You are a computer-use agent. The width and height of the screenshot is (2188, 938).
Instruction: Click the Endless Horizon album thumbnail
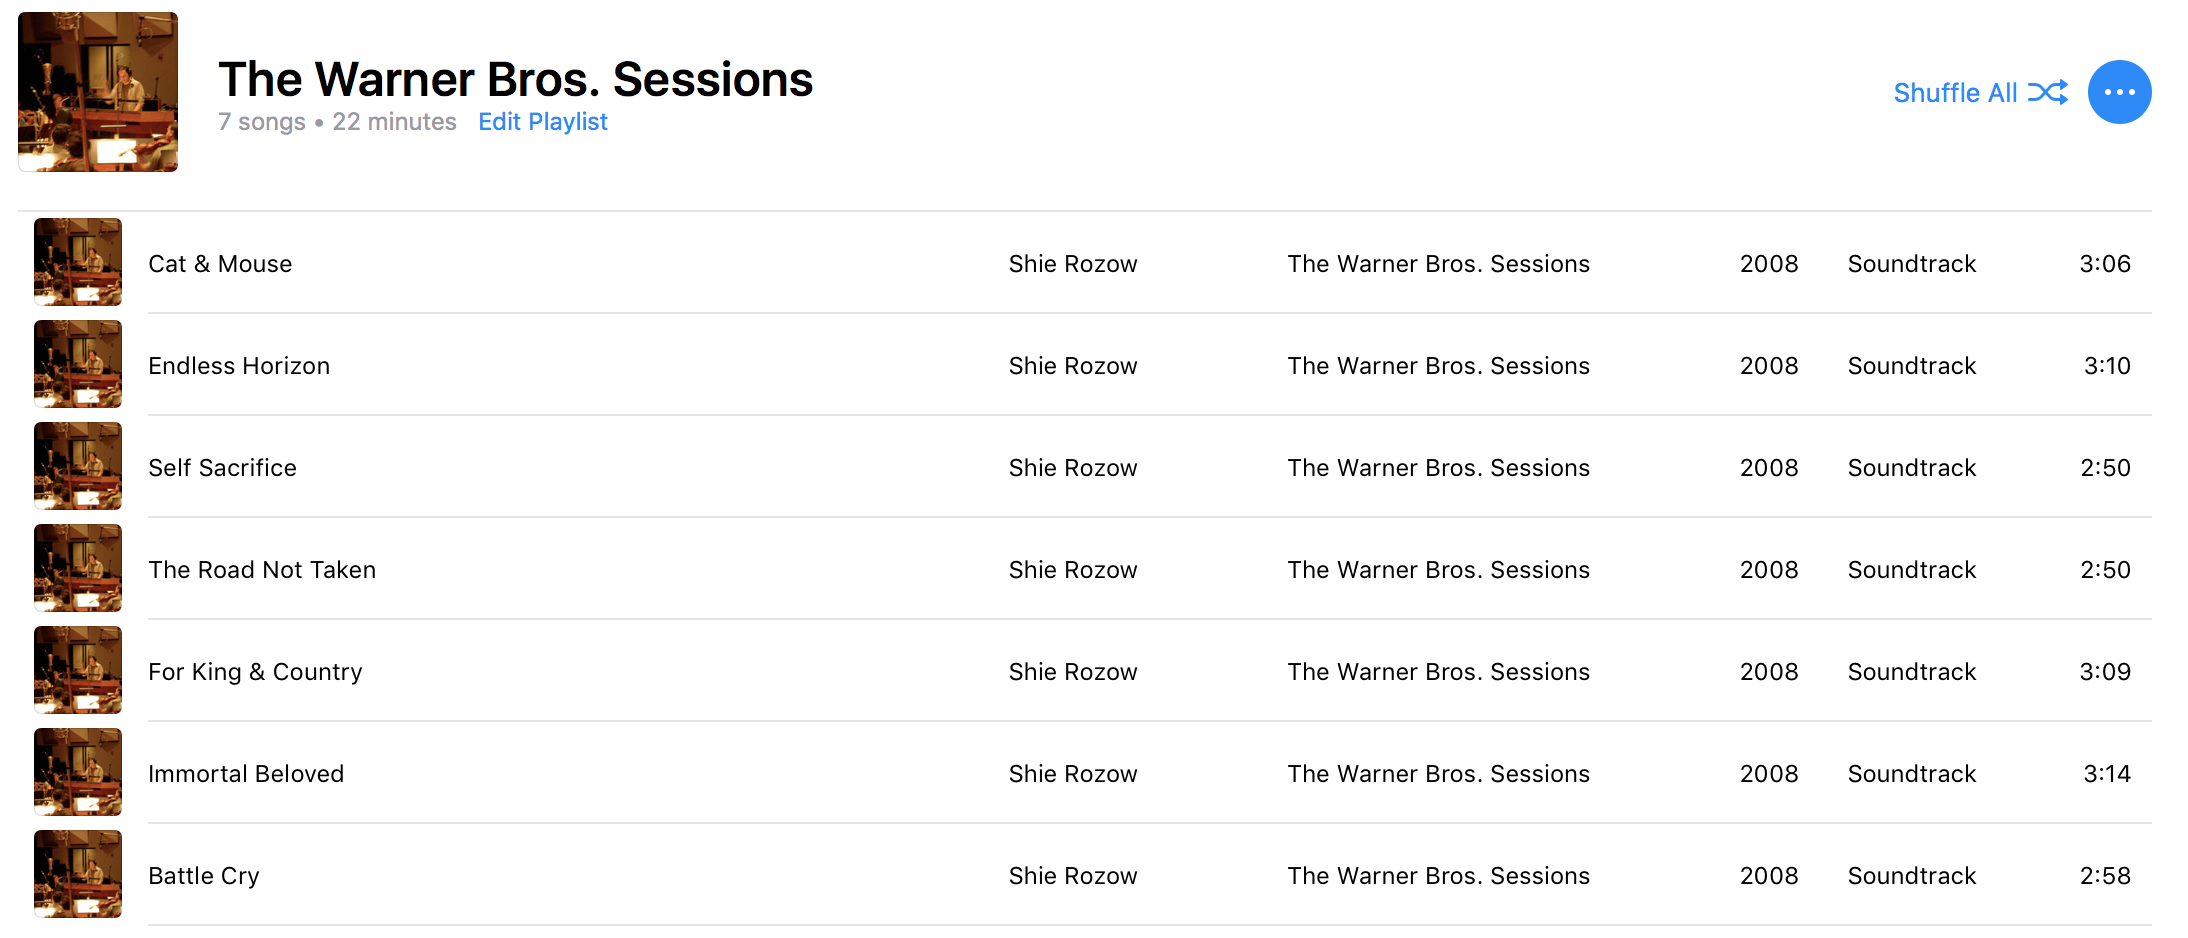[x=78, y=364]
